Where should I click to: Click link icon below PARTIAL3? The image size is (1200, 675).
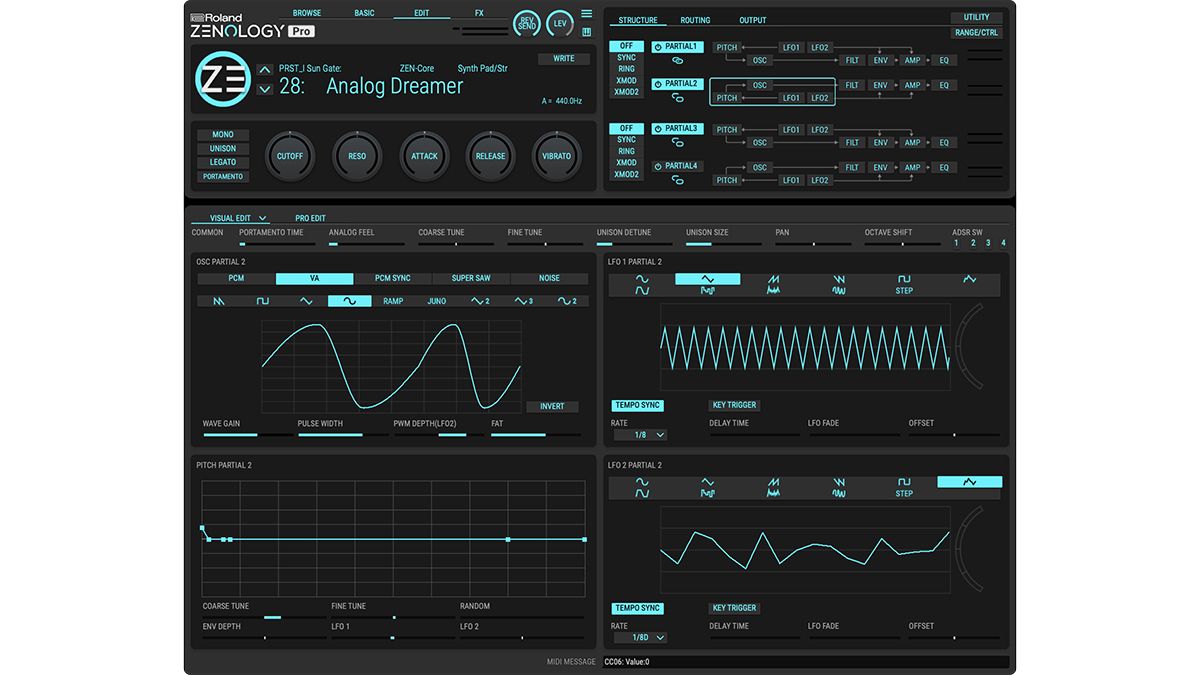tap(677, 142)
